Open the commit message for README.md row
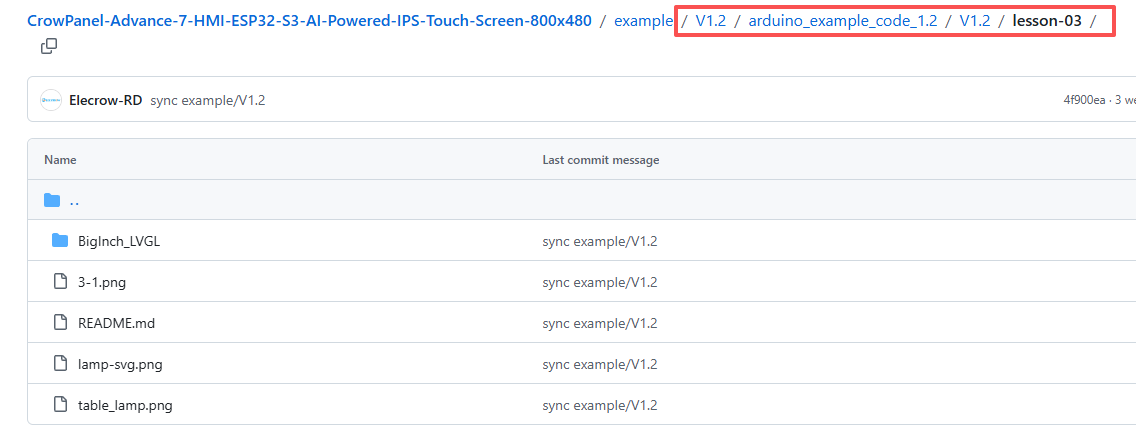The width and height of the screenshot is (1136, 425). pyautogui.click(x=600, y=323)
